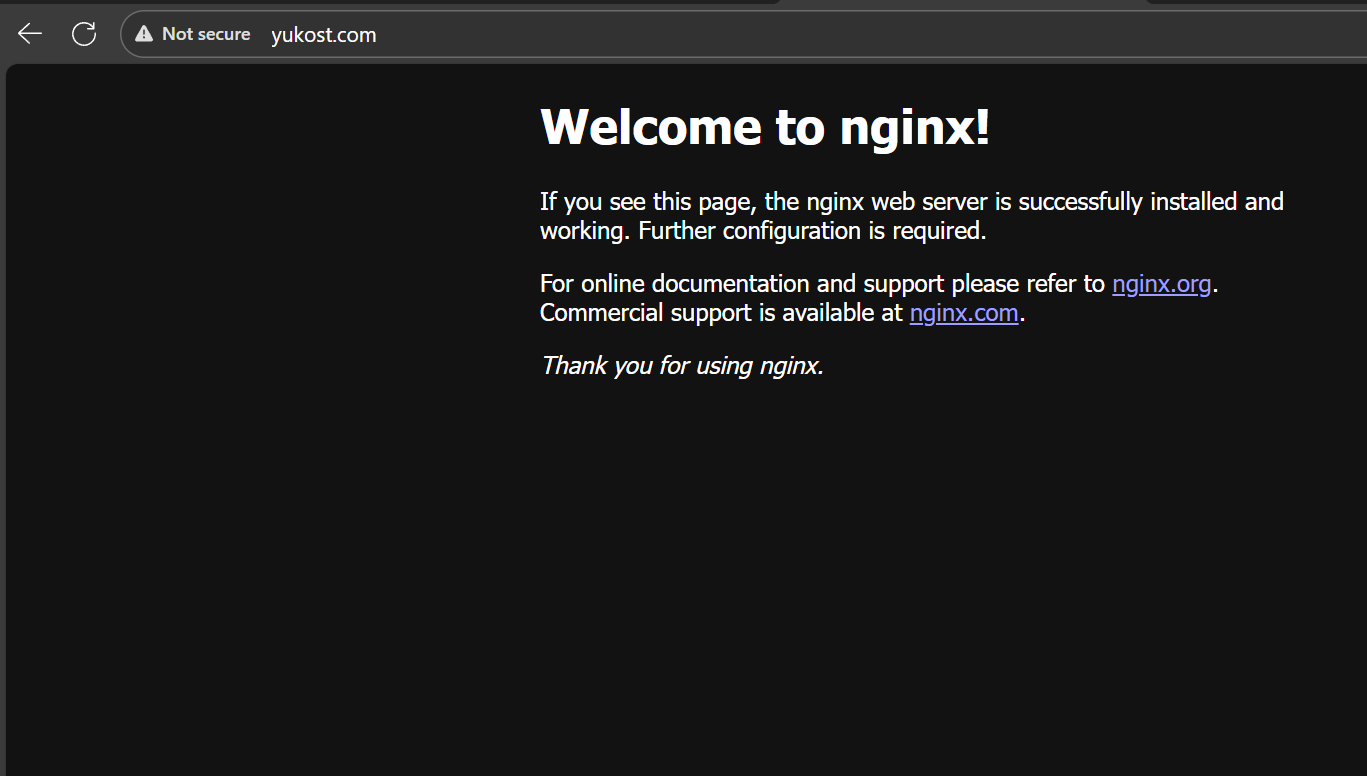Go back using the browser back arrow
Screen dimensions: 1367x776
point(30,34)
